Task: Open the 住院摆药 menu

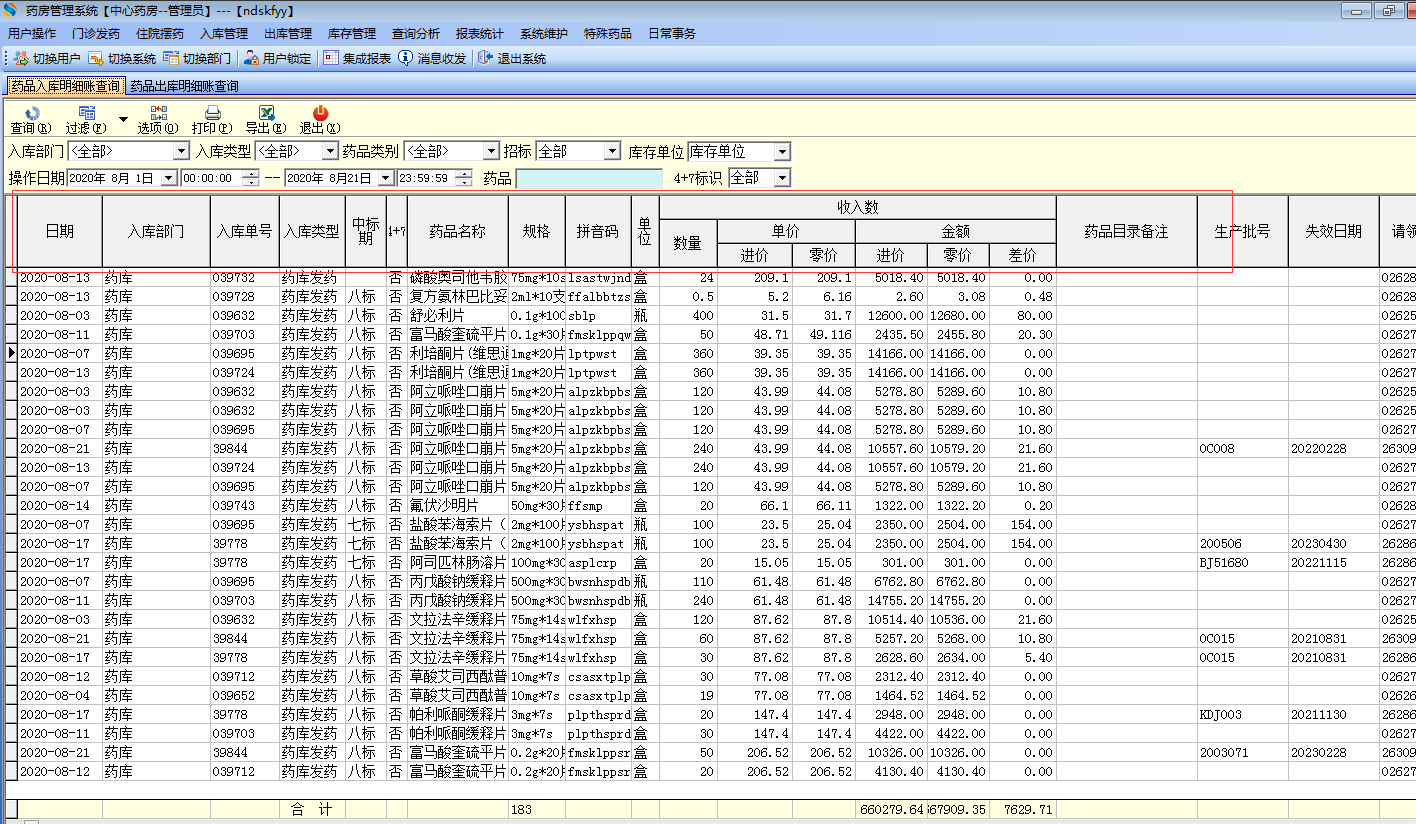Action: (x=160, y=33)
